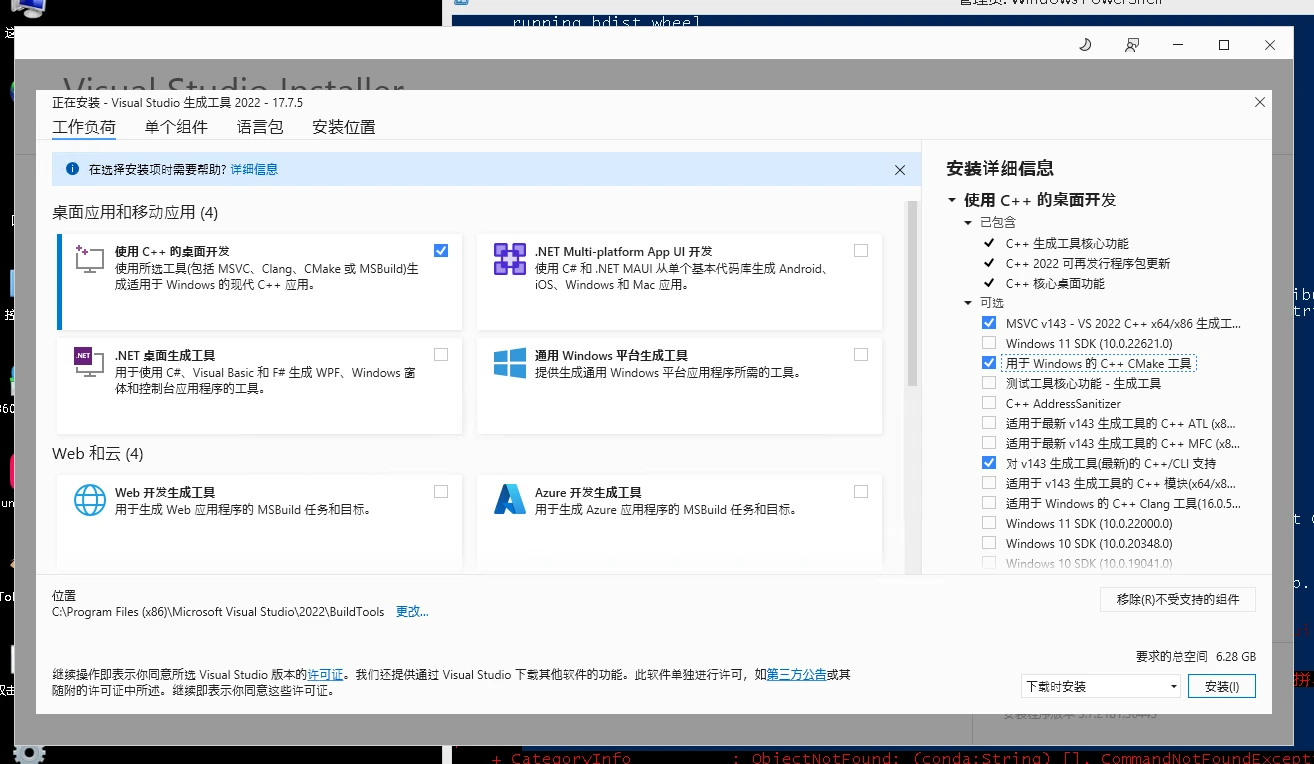Click the Universal Windows Platform icon
The image size is (1314, 764).
[x=510, y=362]
